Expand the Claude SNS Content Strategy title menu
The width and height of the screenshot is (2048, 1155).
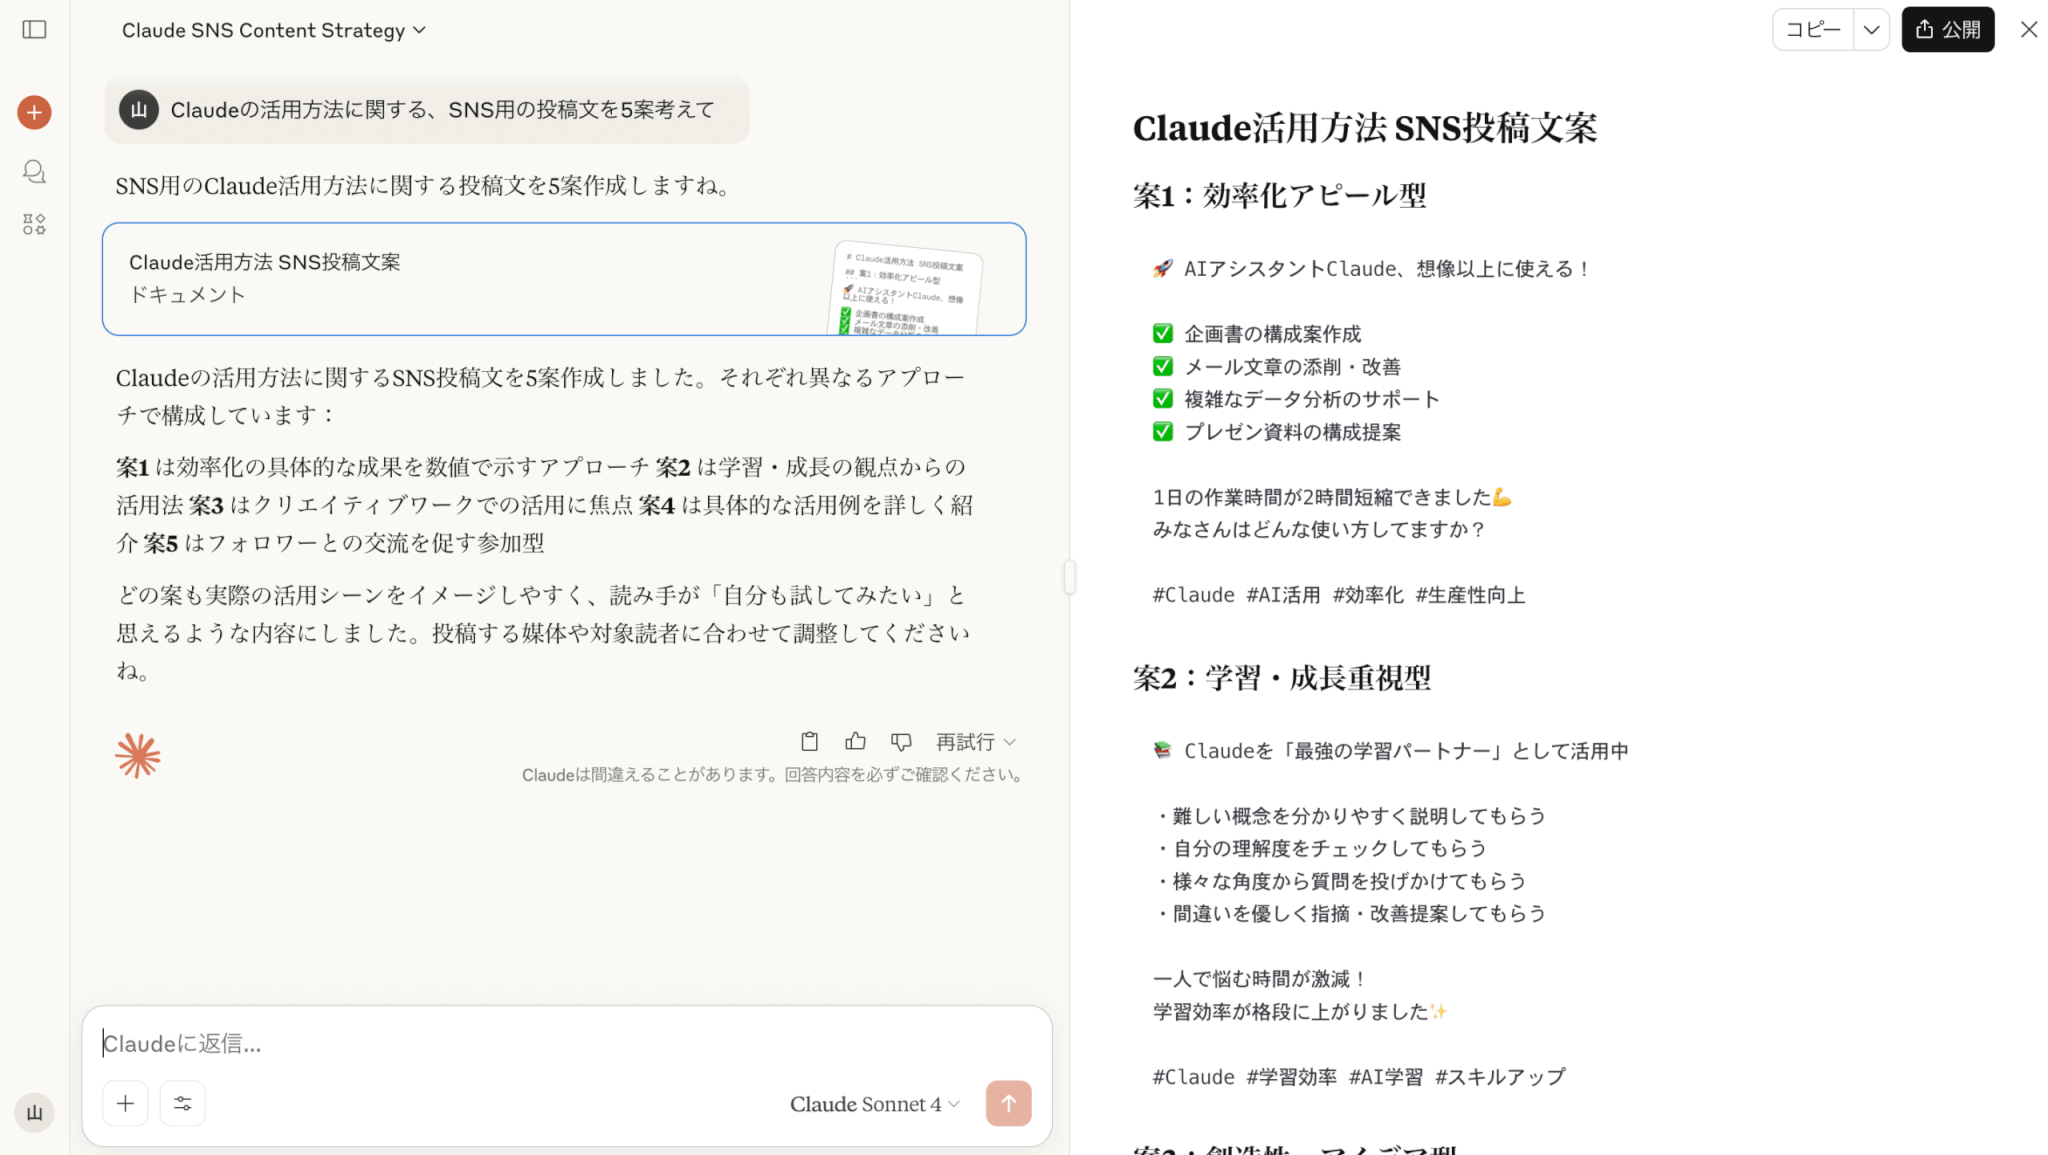(274, 30)
